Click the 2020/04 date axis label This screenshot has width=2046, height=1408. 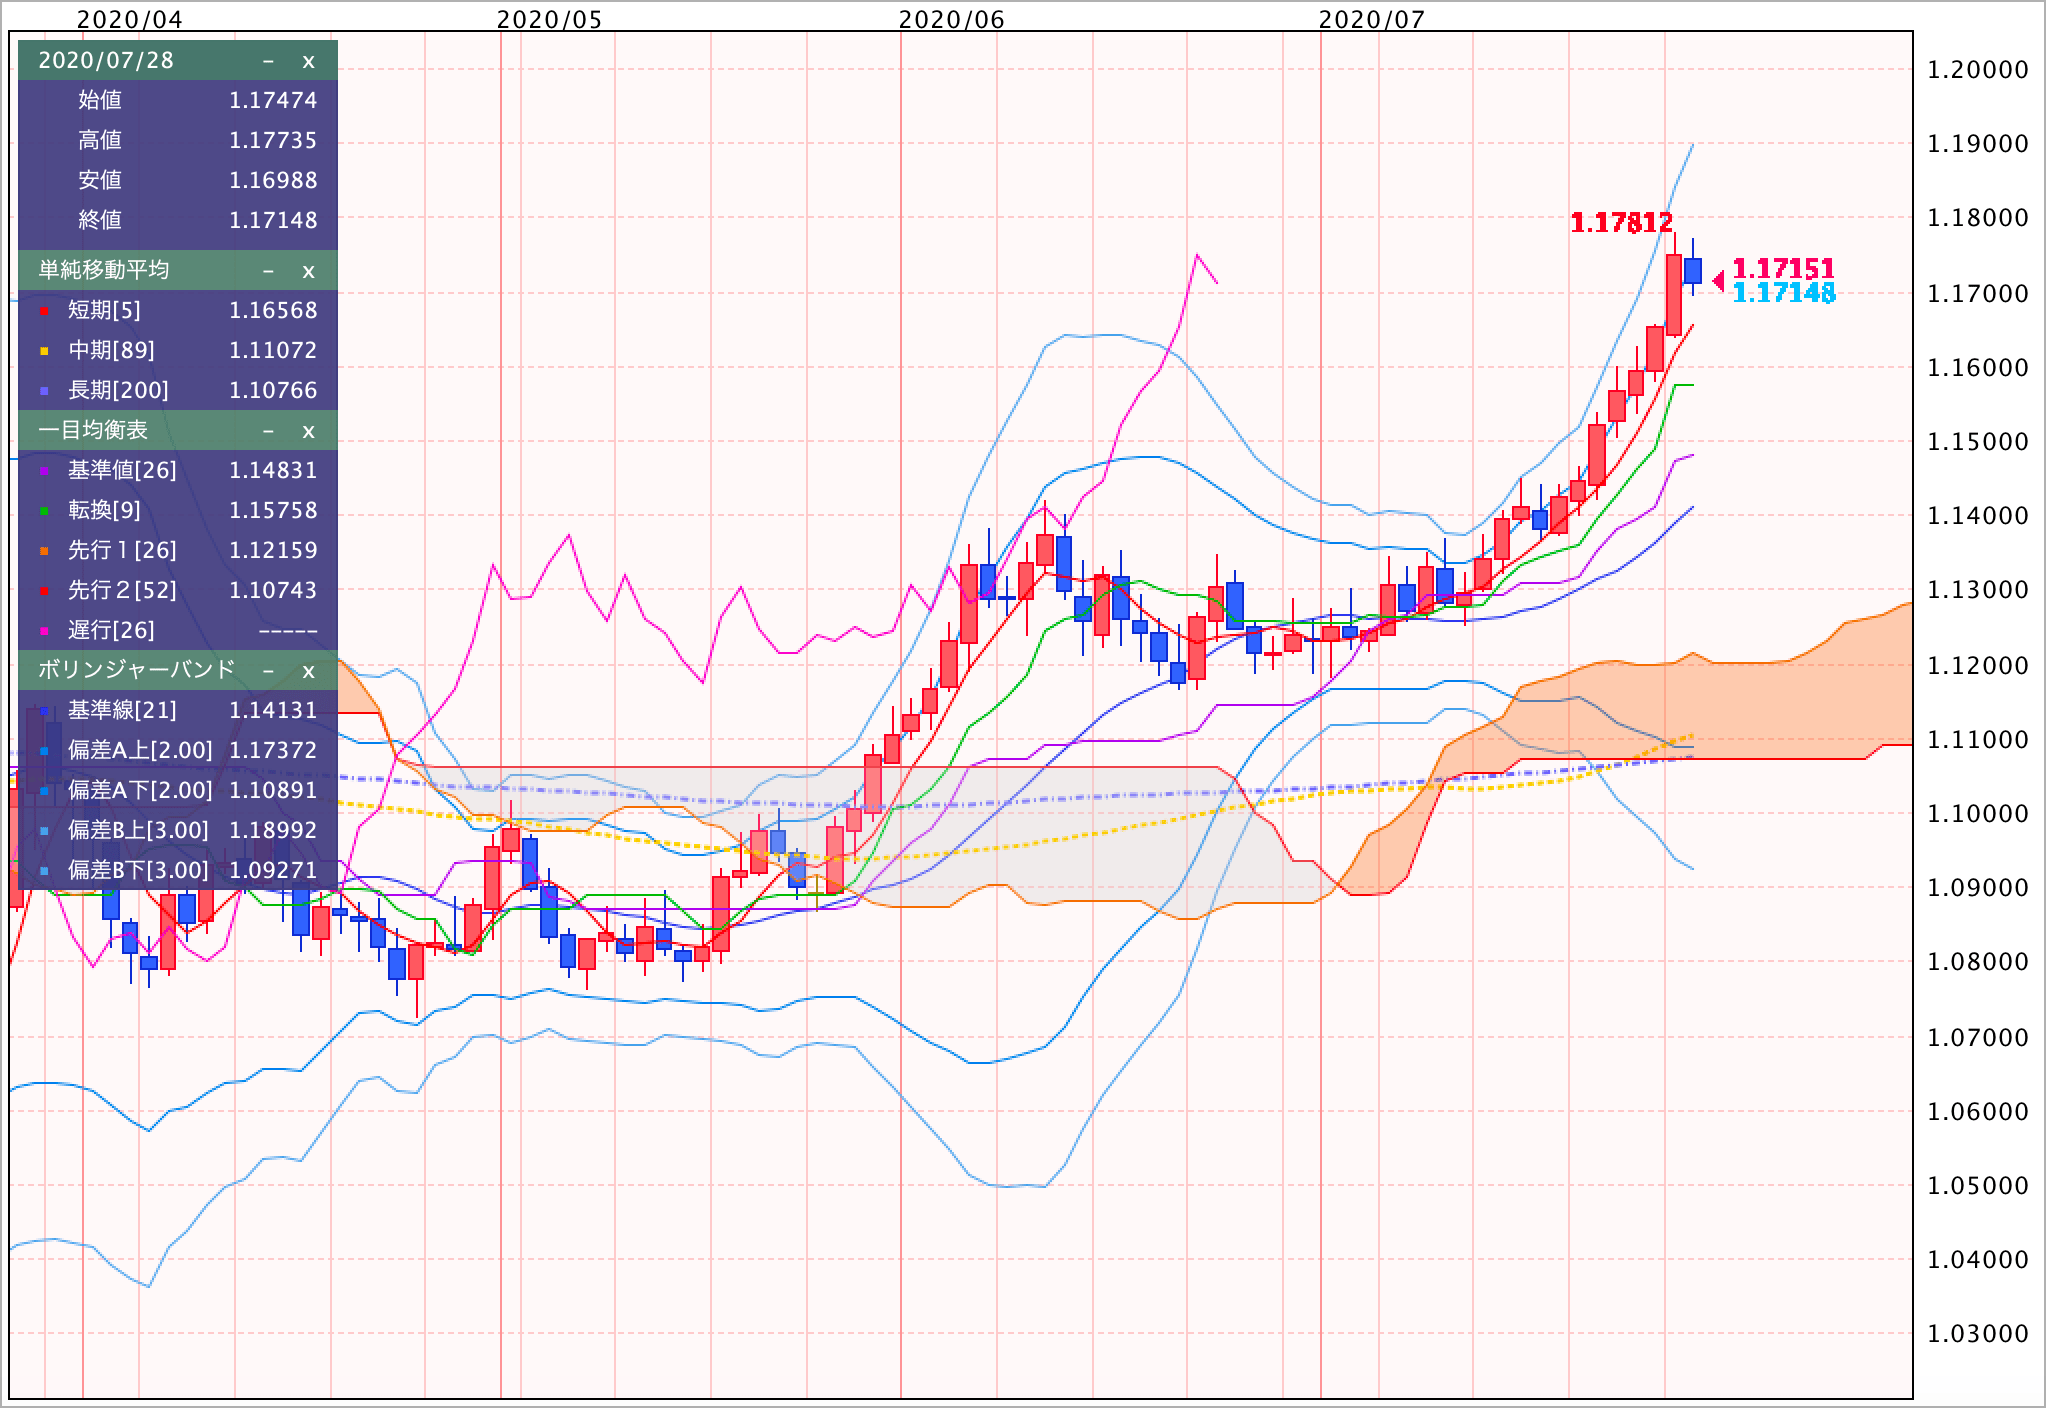coord(130,19)
